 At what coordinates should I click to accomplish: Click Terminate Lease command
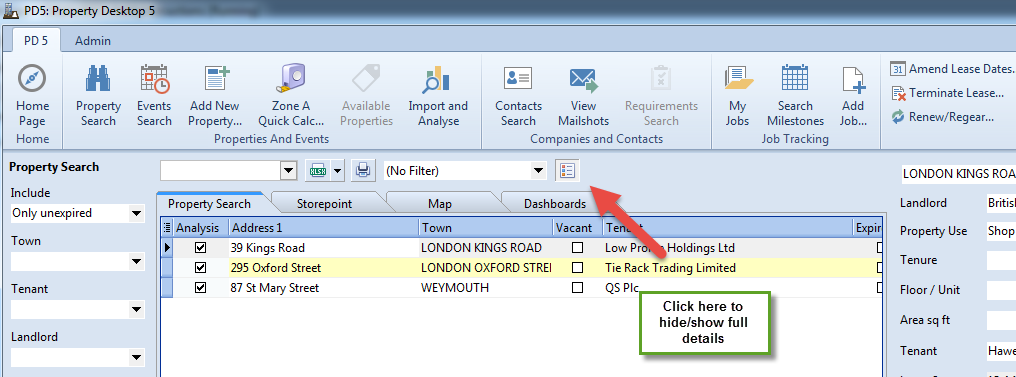tap(948, 93)
